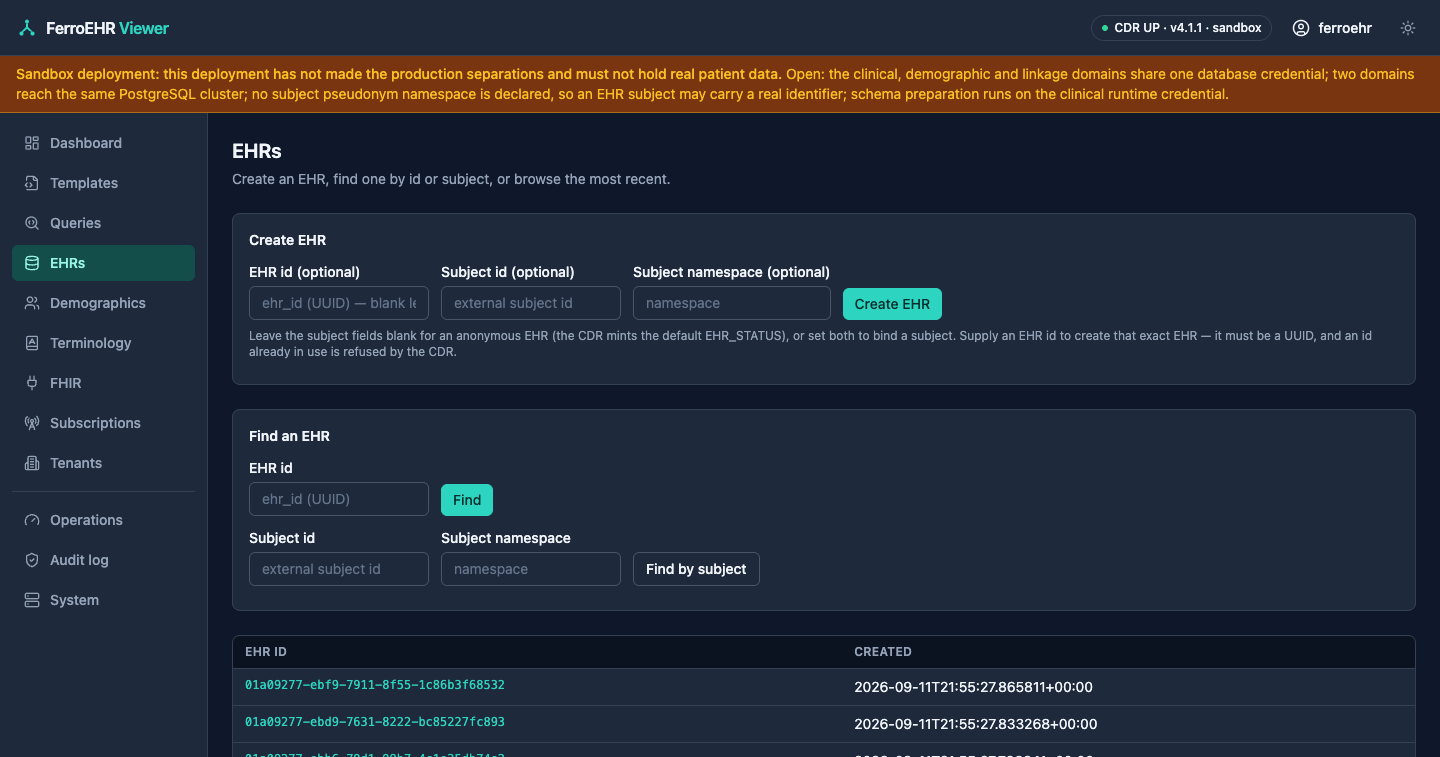Image resolution: width=1440 pixels, height=757 pixels.
Task: Click the FHIR plug icon
Action: click(x=32, y=383)
